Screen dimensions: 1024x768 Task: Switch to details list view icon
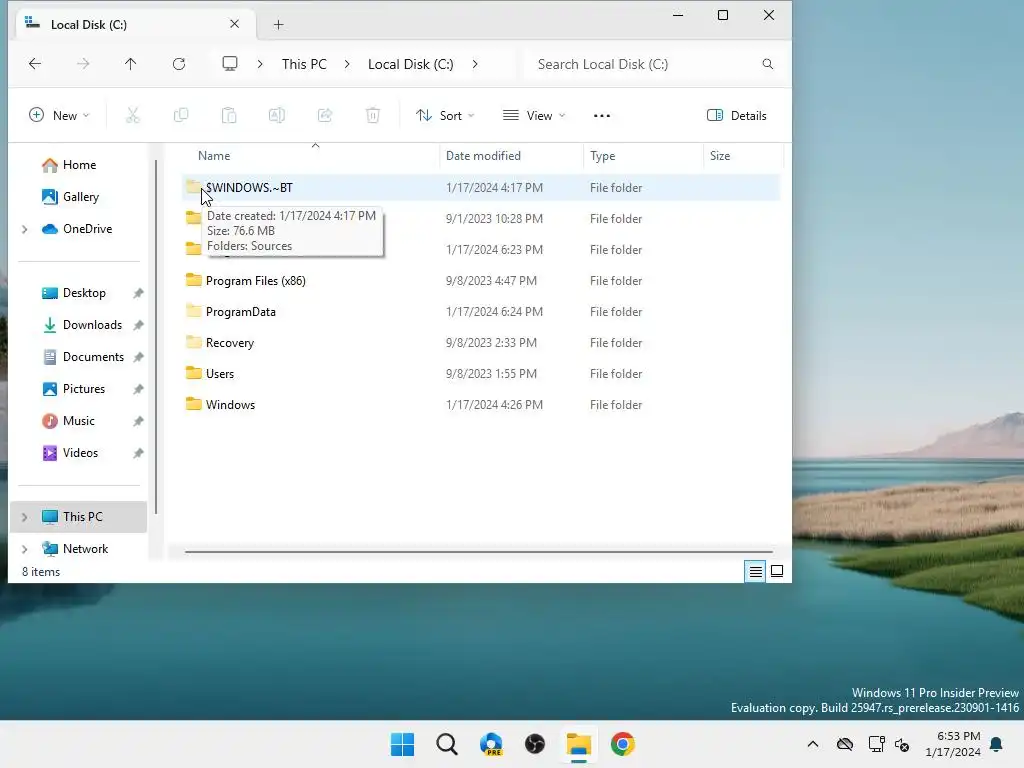click(756, 571)
